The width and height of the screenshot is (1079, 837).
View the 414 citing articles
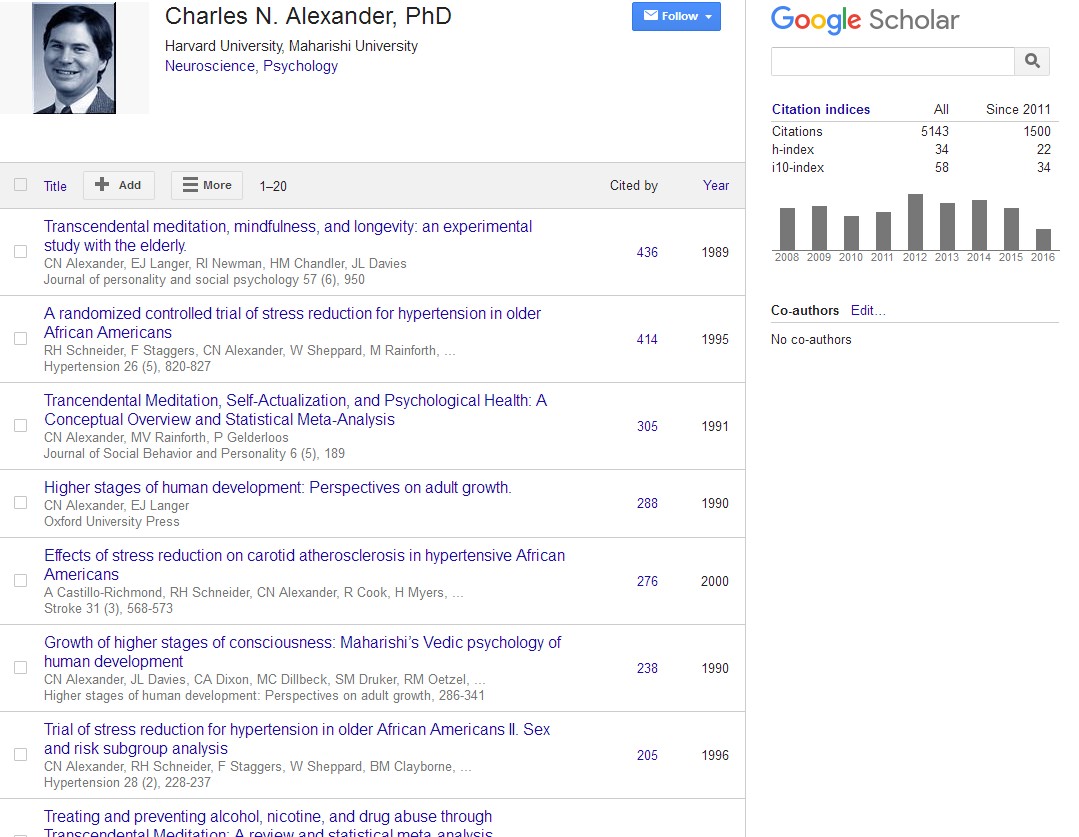point(647,339)
